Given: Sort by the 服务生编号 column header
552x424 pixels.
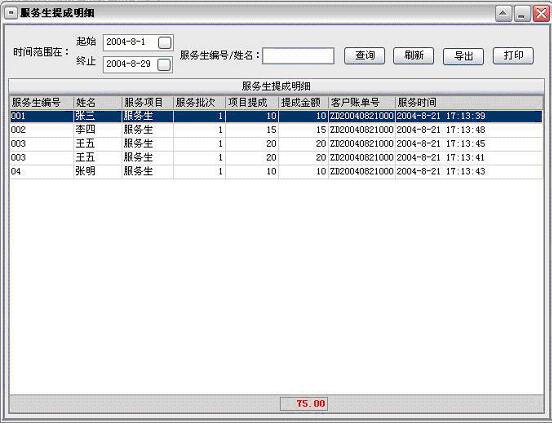Looking at the screenshot, I should tap(41, 102).
